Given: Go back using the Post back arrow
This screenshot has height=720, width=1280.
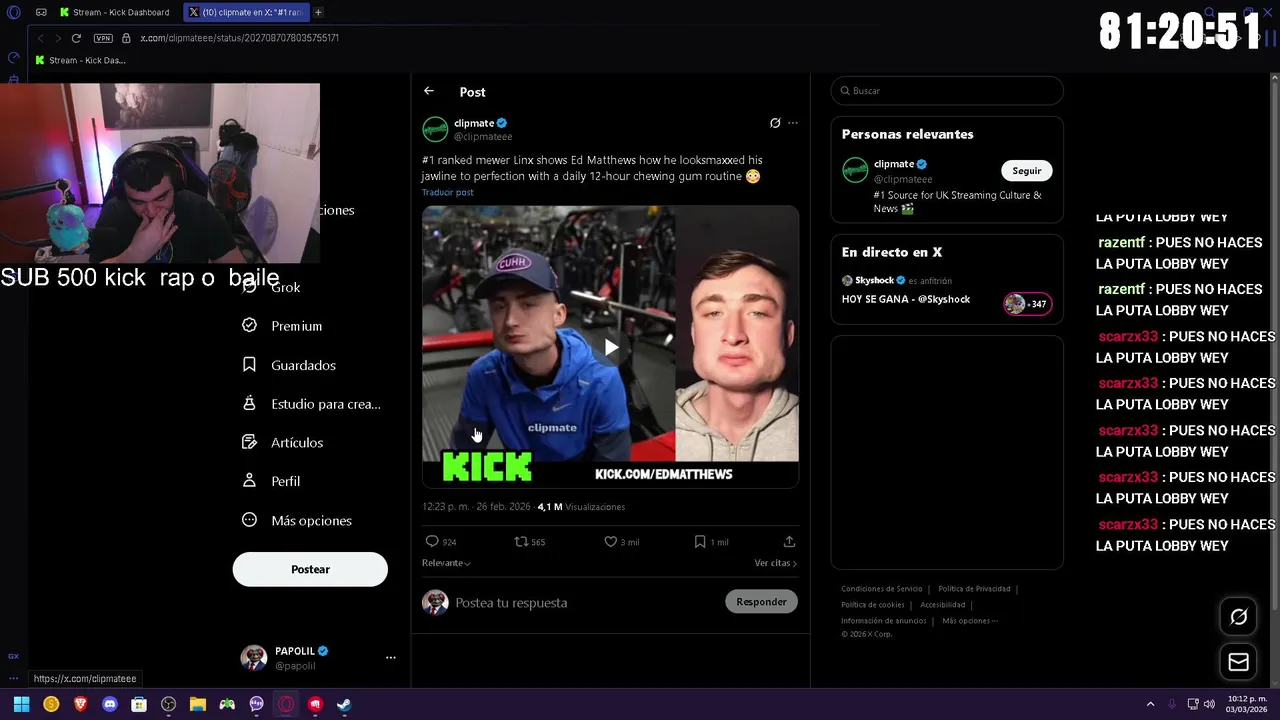Looking at the screenshot, I should pyautogui.click(x=428, y=91).
